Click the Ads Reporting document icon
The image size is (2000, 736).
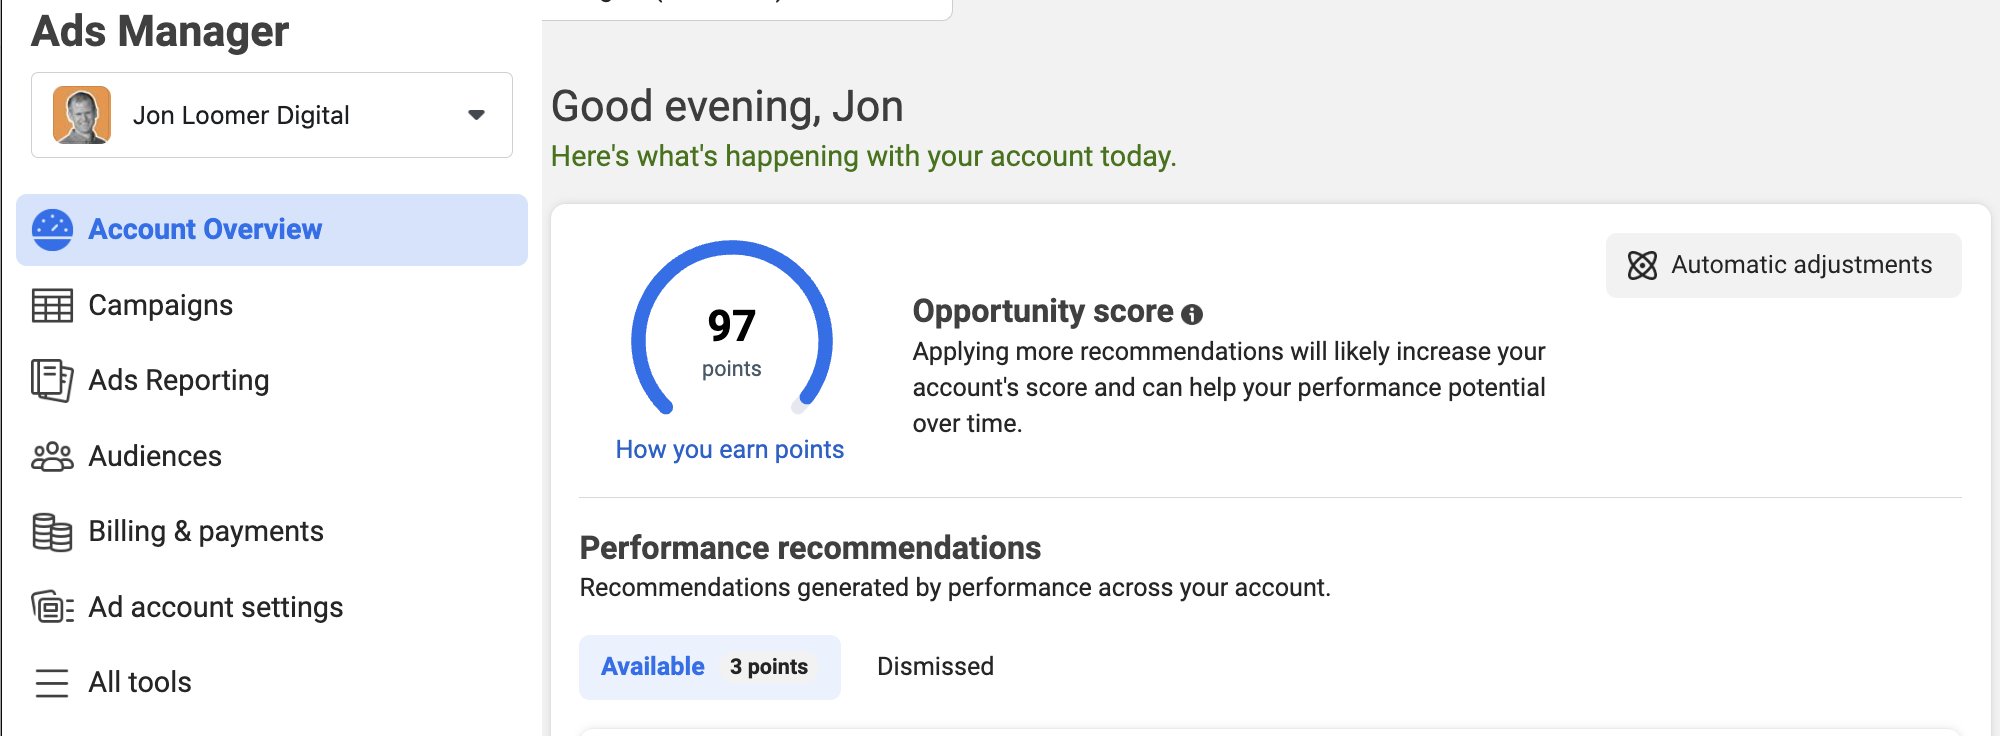click(x=52, y=381)
